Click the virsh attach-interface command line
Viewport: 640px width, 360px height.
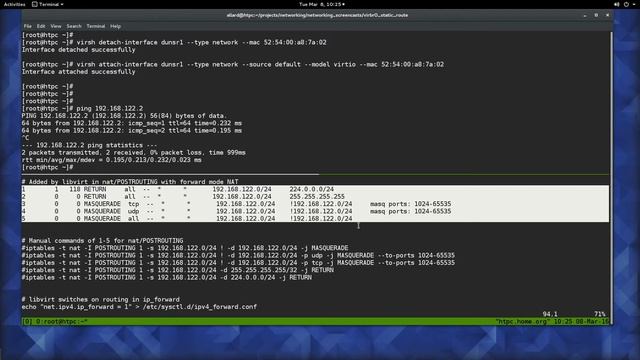pyautogui.click(x=233, y=64)
